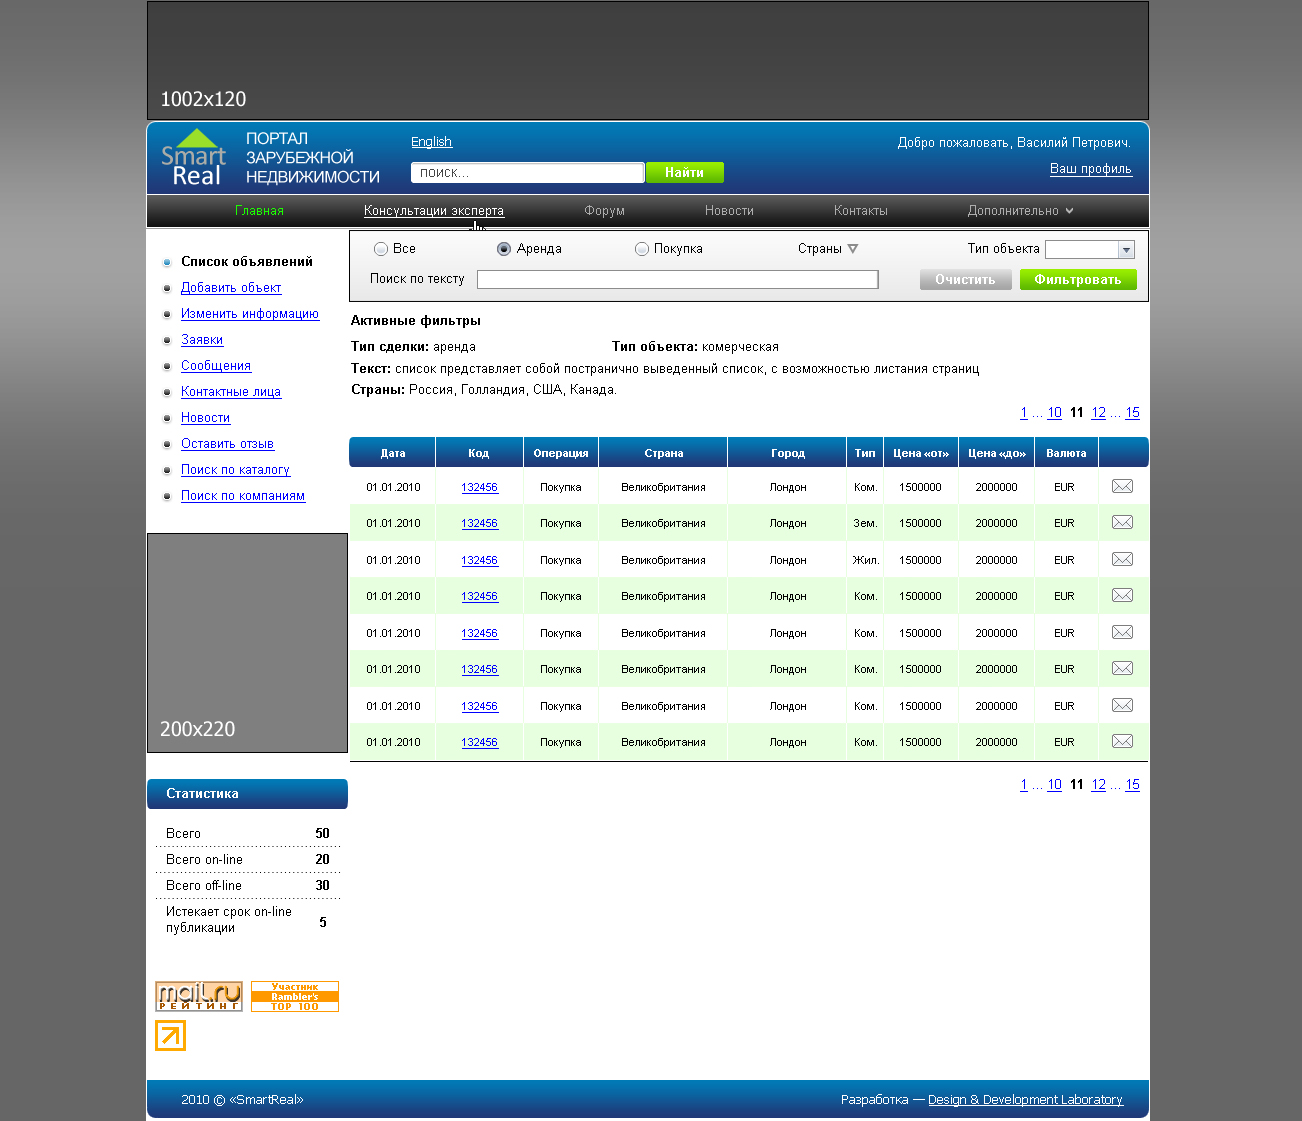The width and height of the screenshot is (1302, 1121).
Task: Expand the 'Дополнительно' menu
Action: [1020, 211]
